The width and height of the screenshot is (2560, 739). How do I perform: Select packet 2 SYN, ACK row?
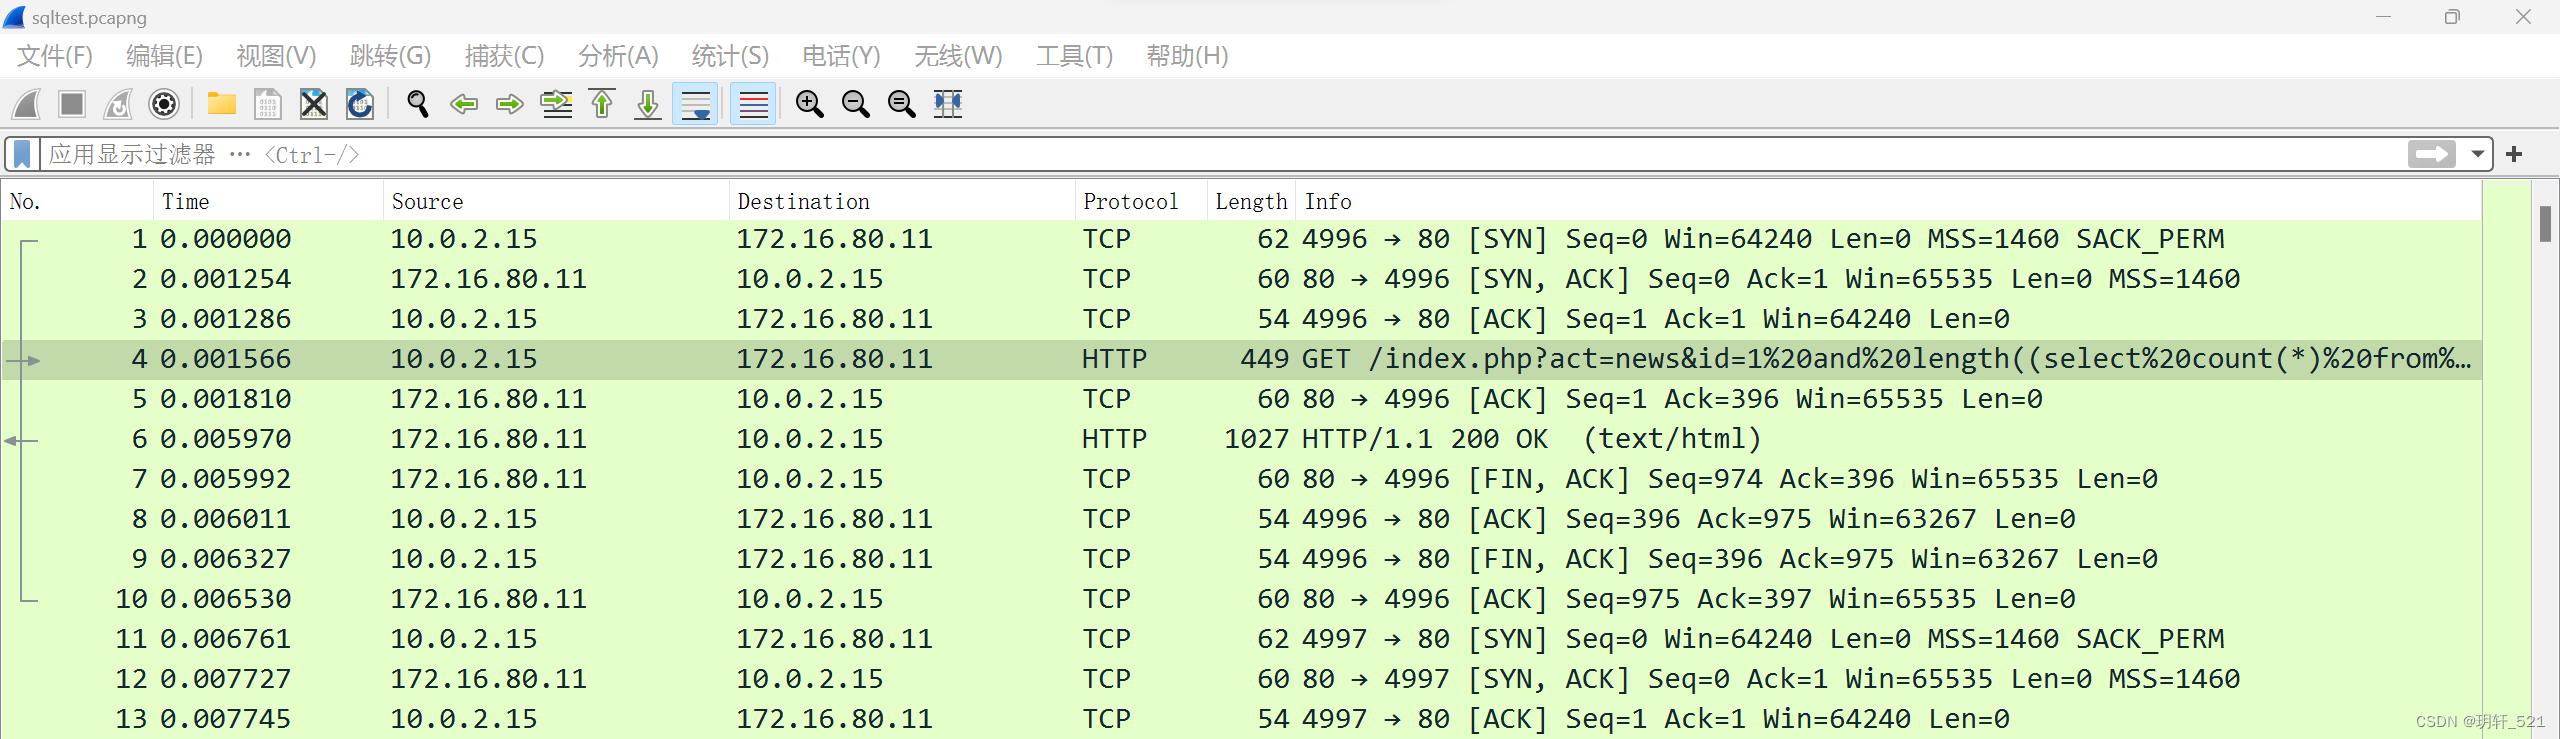point(1241,280)
